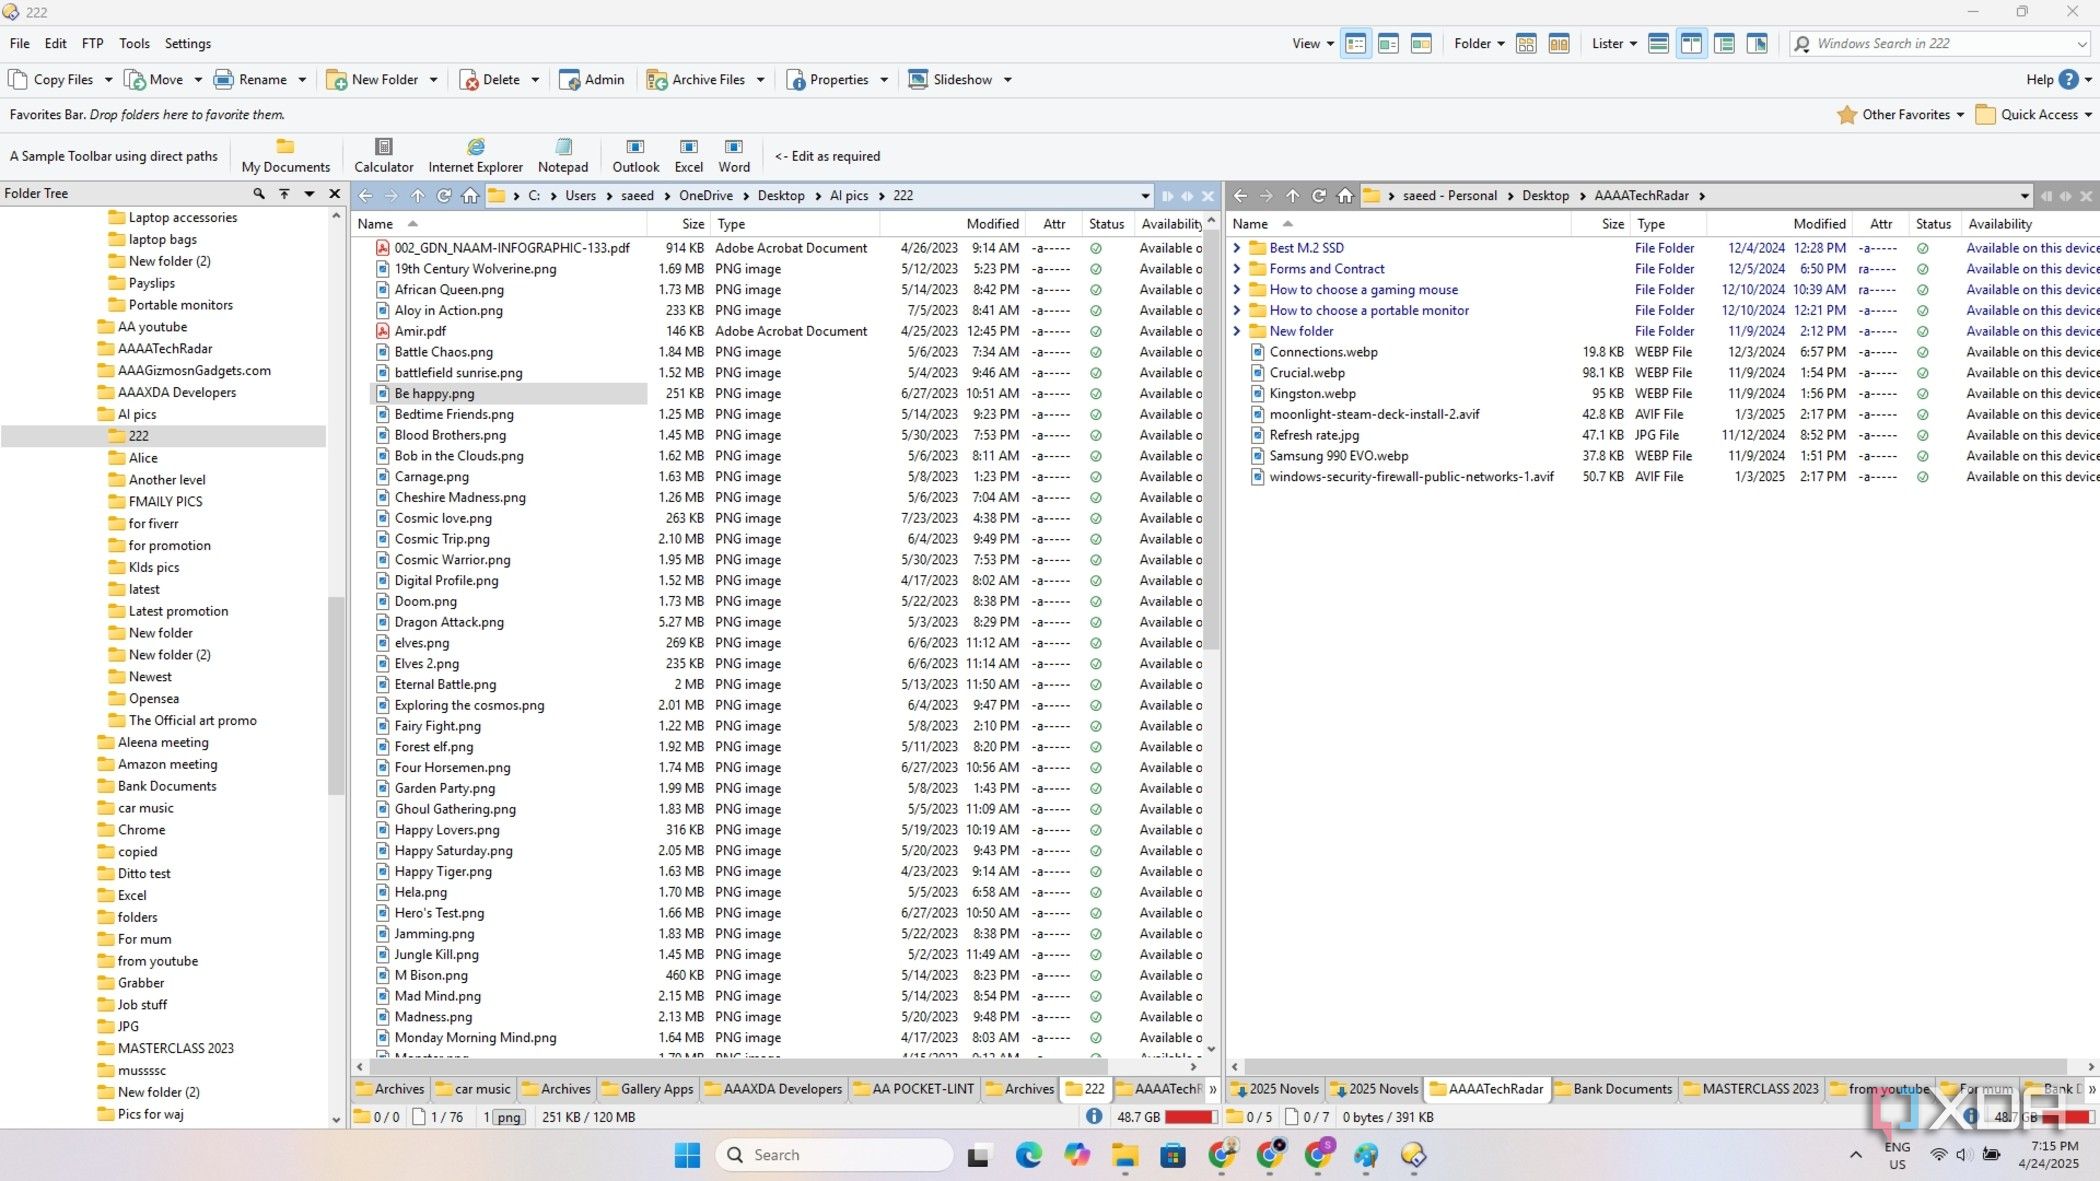The height and width of the screenshot is (1181, 2100).
Task: Expand the Forms and Contract folder
Action: (1237, 269)
